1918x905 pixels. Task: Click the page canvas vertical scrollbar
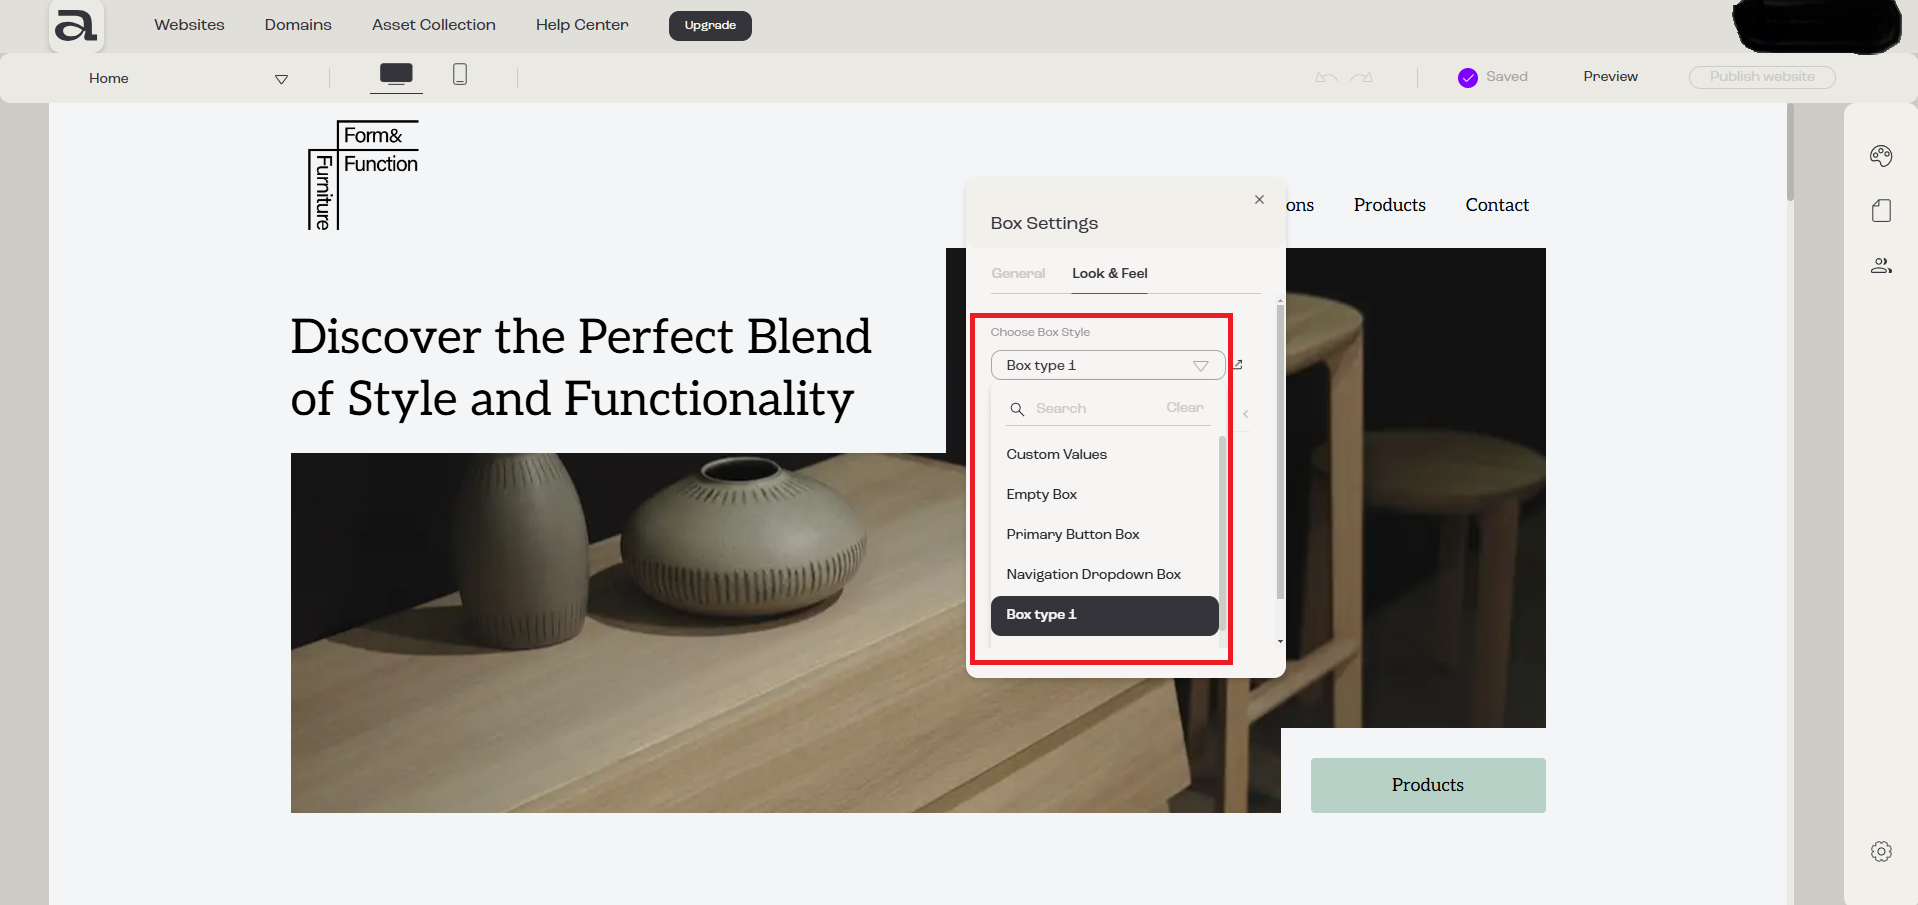tap(1790, 152)
